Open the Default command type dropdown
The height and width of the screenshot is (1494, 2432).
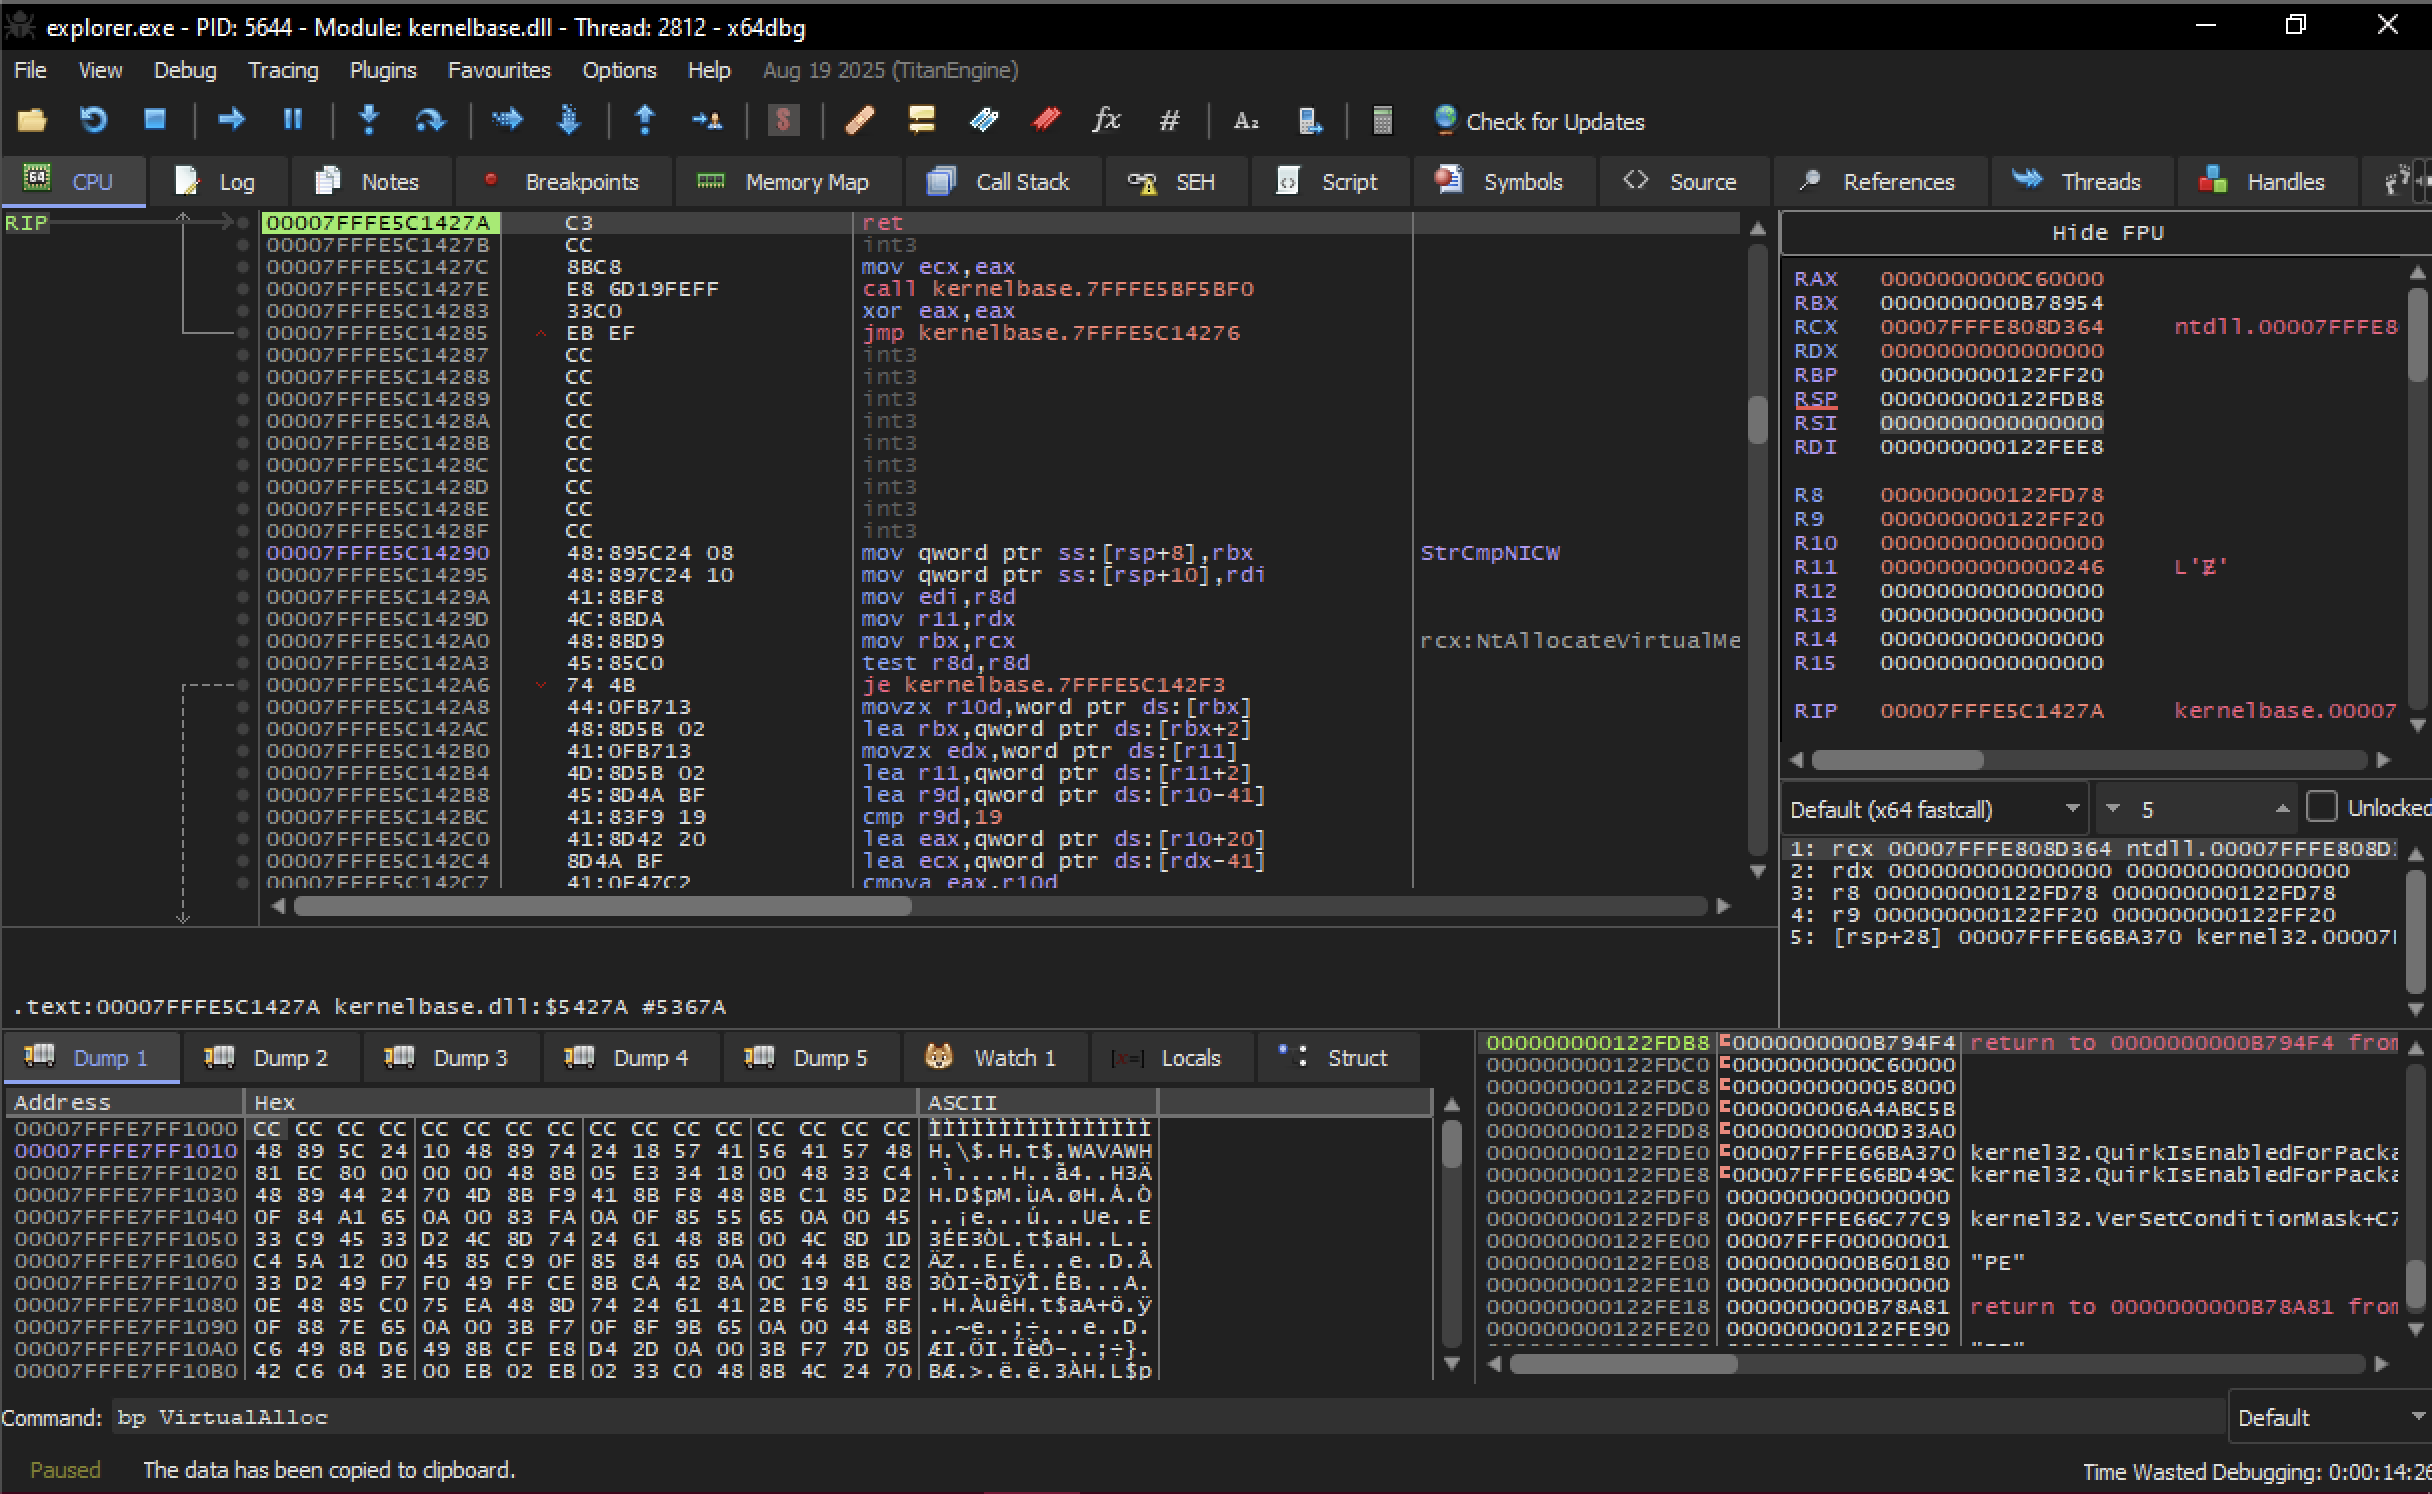[x=2329, y=1417]
